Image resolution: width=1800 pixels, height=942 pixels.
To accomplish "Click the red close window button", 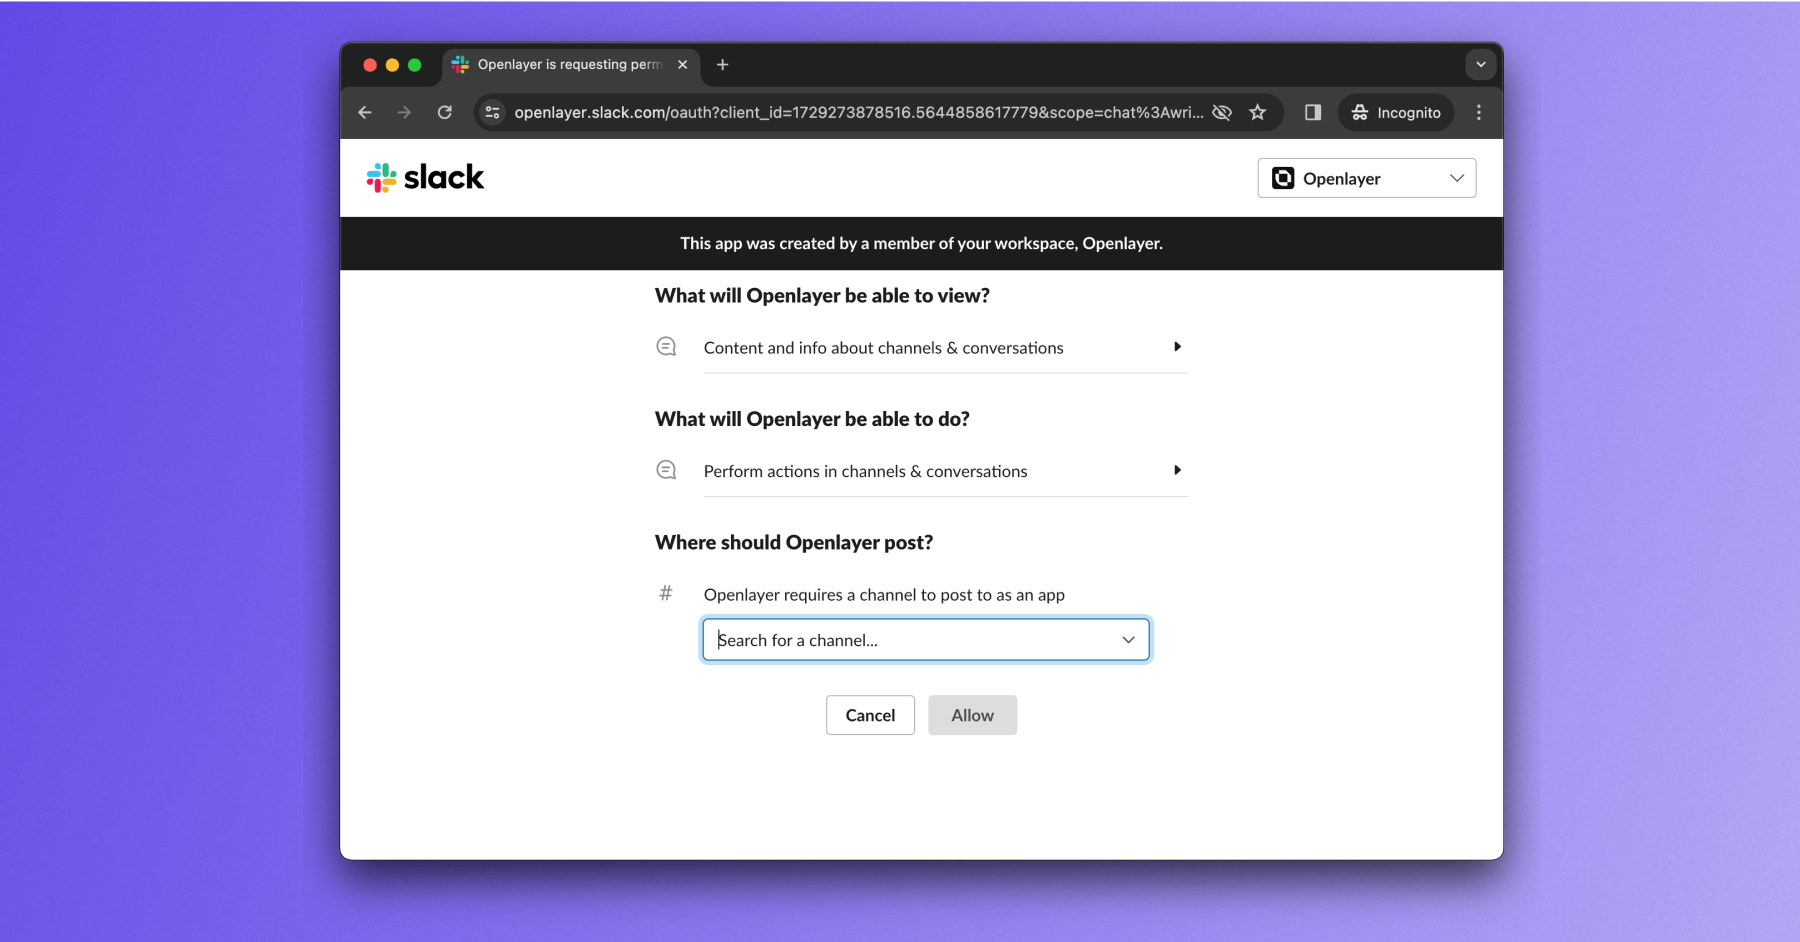I will (370, 65).
